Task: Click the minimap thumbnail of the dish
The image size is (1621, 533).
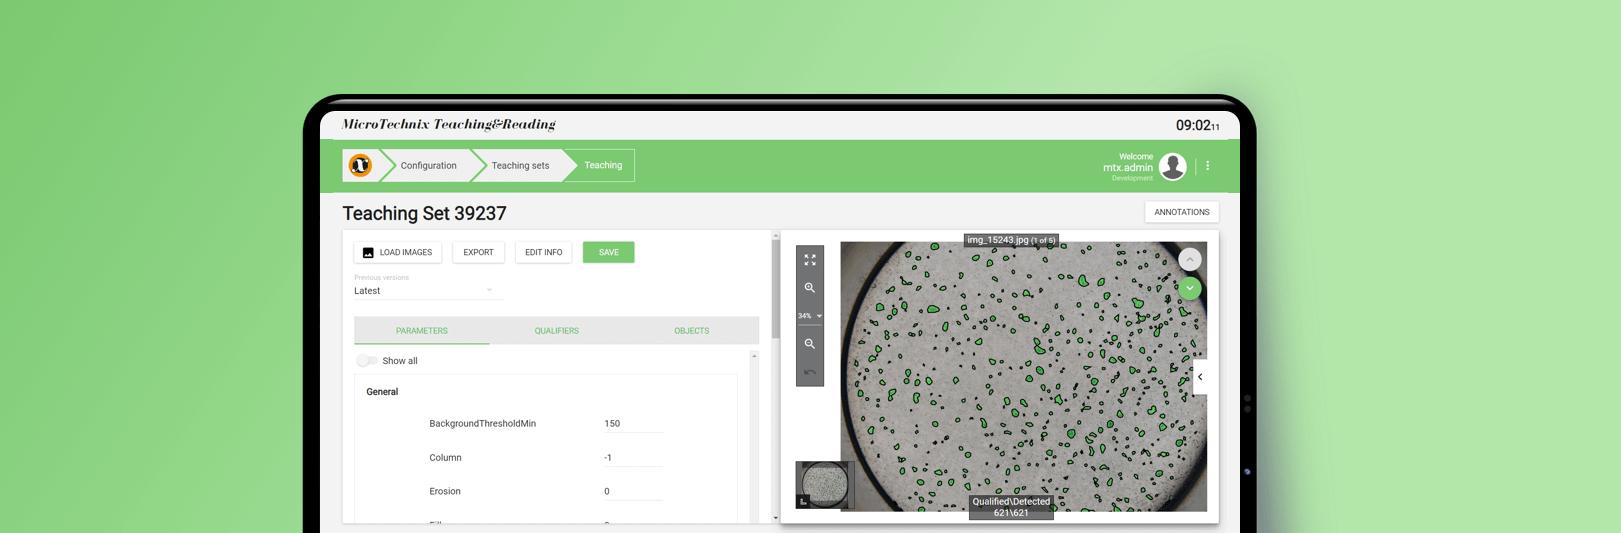Action: (x=825, y=486)
